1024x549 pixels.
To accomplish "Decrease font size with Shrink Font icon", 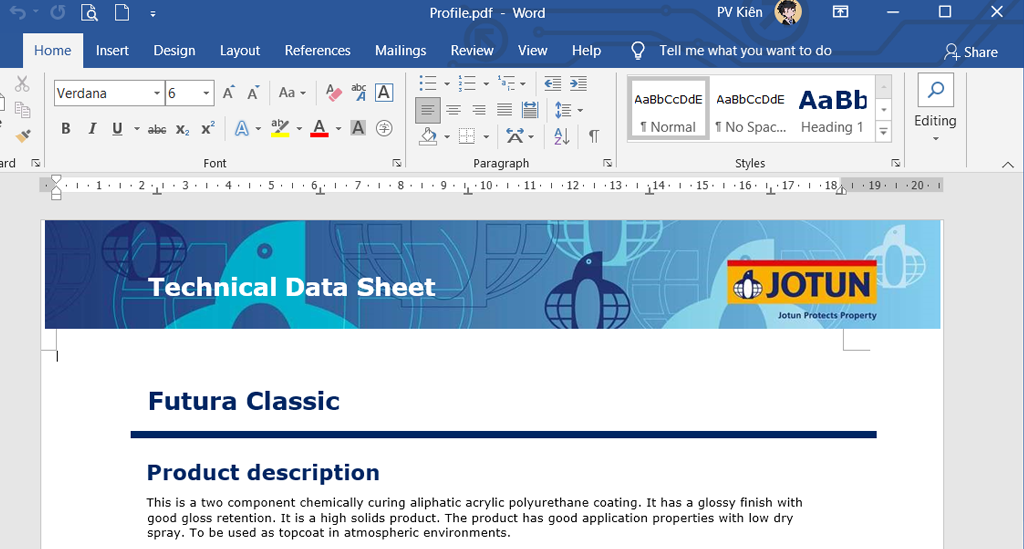I will click(x=253, y=93).
